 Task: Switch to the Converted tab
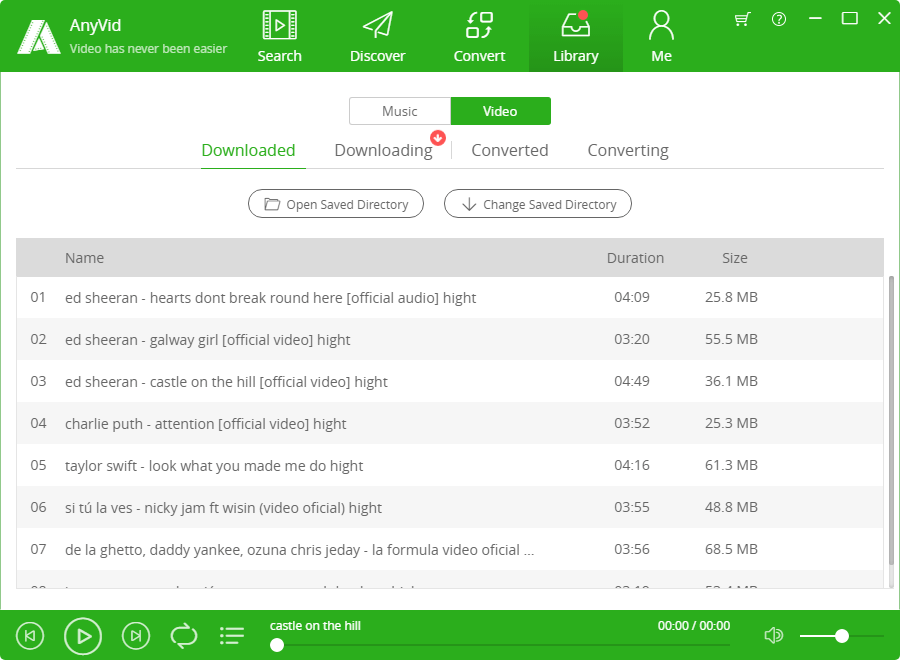pos(510,150)
